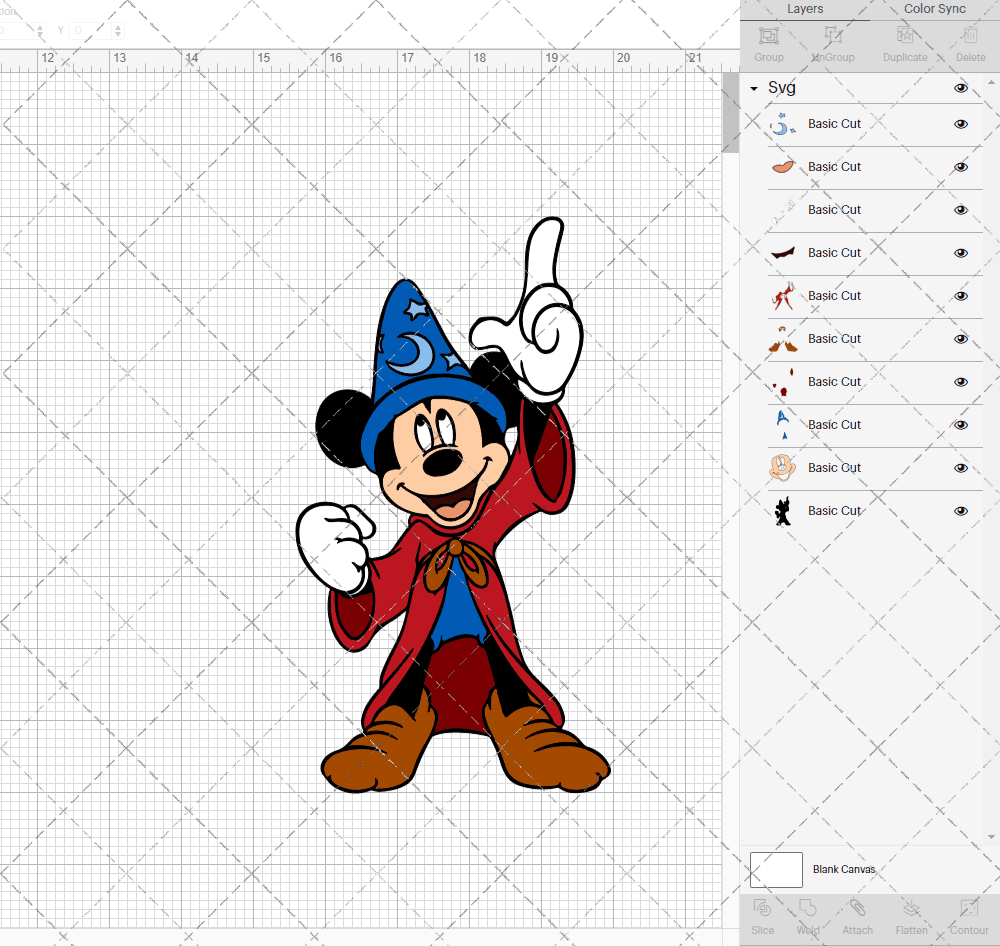
Task: Select the brown shoes layer thumbnail
Action: 783,339
